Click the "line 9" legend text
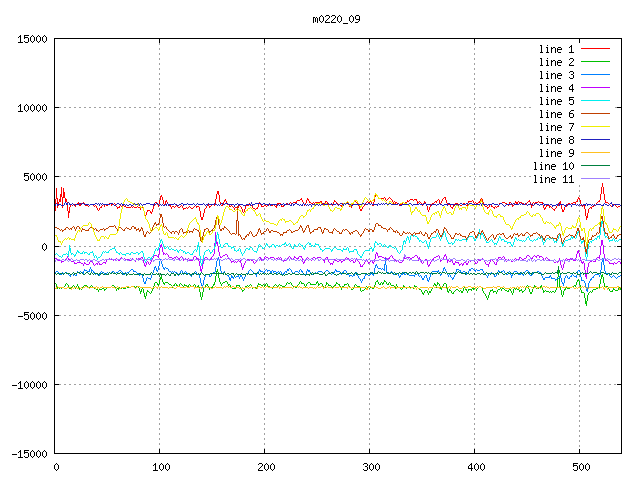This screenshot has height=480, width=640. 556,153
